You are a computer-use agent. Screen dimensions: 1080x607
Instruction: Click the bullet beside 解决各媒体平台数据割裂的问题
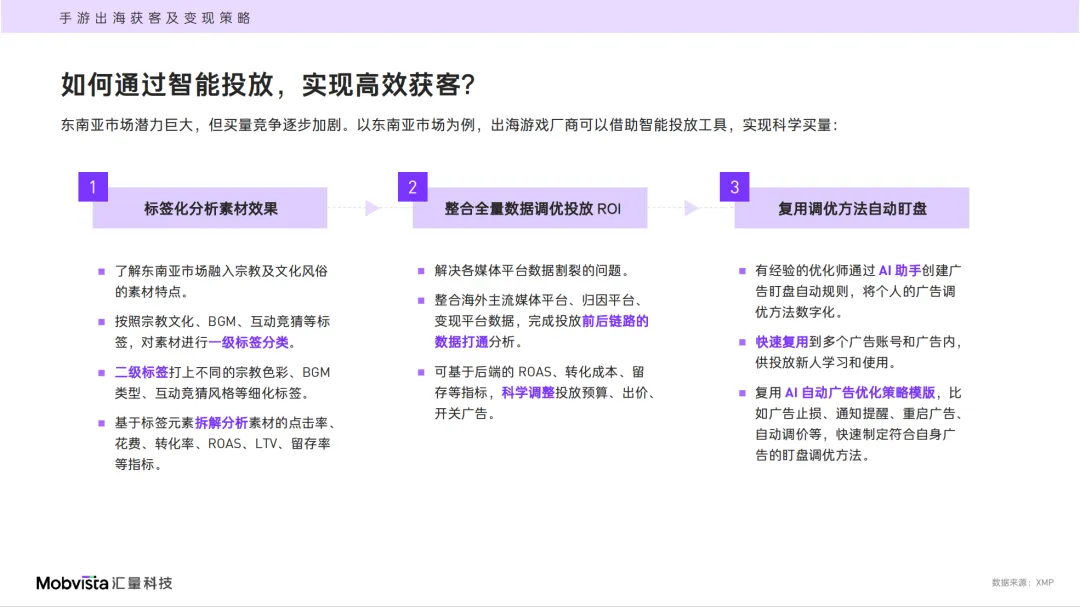pos(421,270)
